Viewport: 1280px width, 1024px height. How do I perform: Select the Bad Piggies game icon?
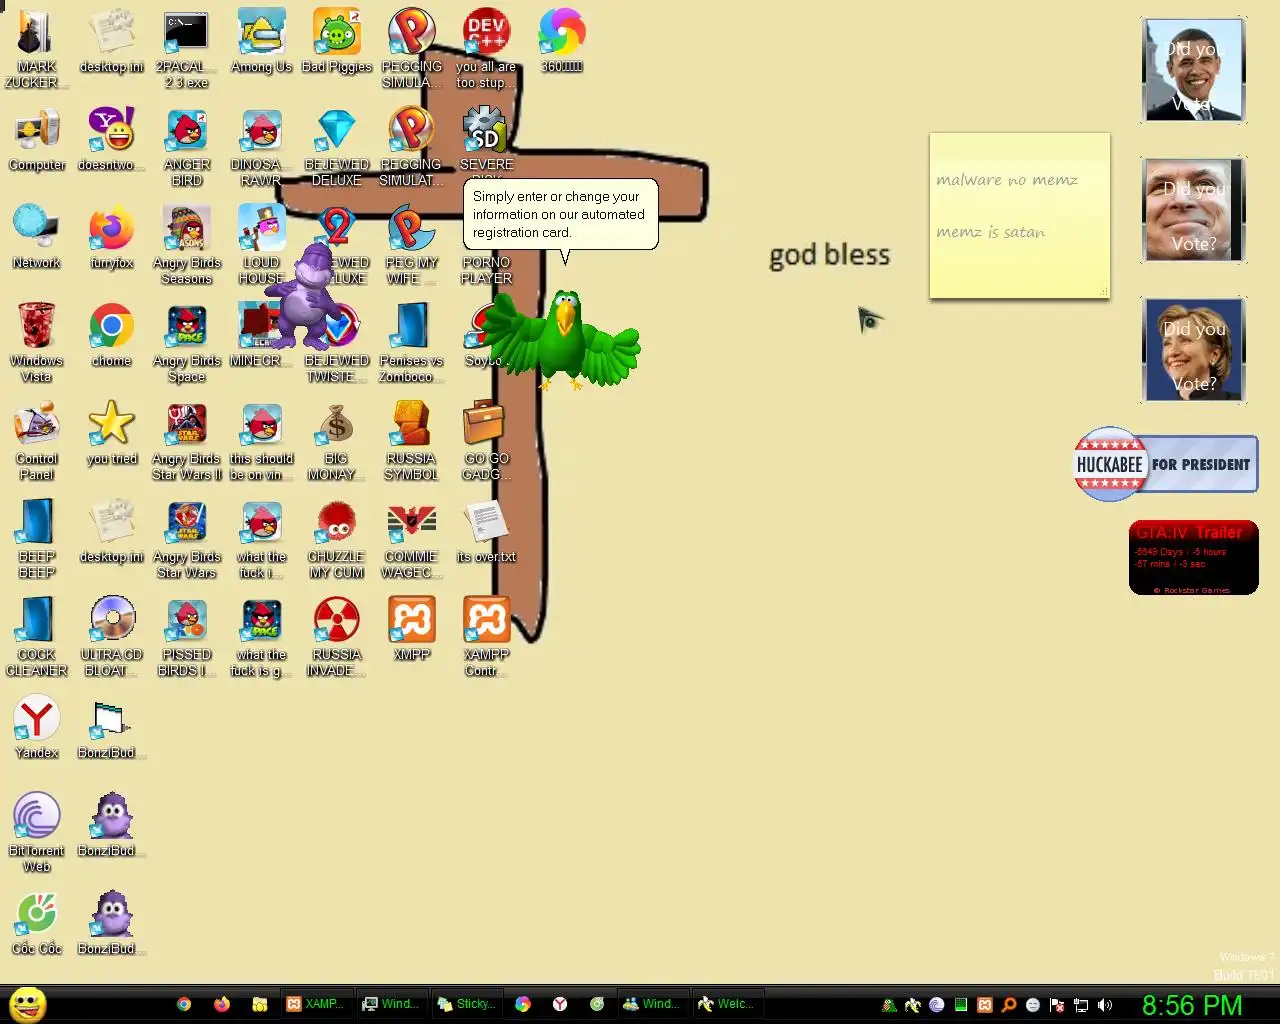click(x=337, y=40)
